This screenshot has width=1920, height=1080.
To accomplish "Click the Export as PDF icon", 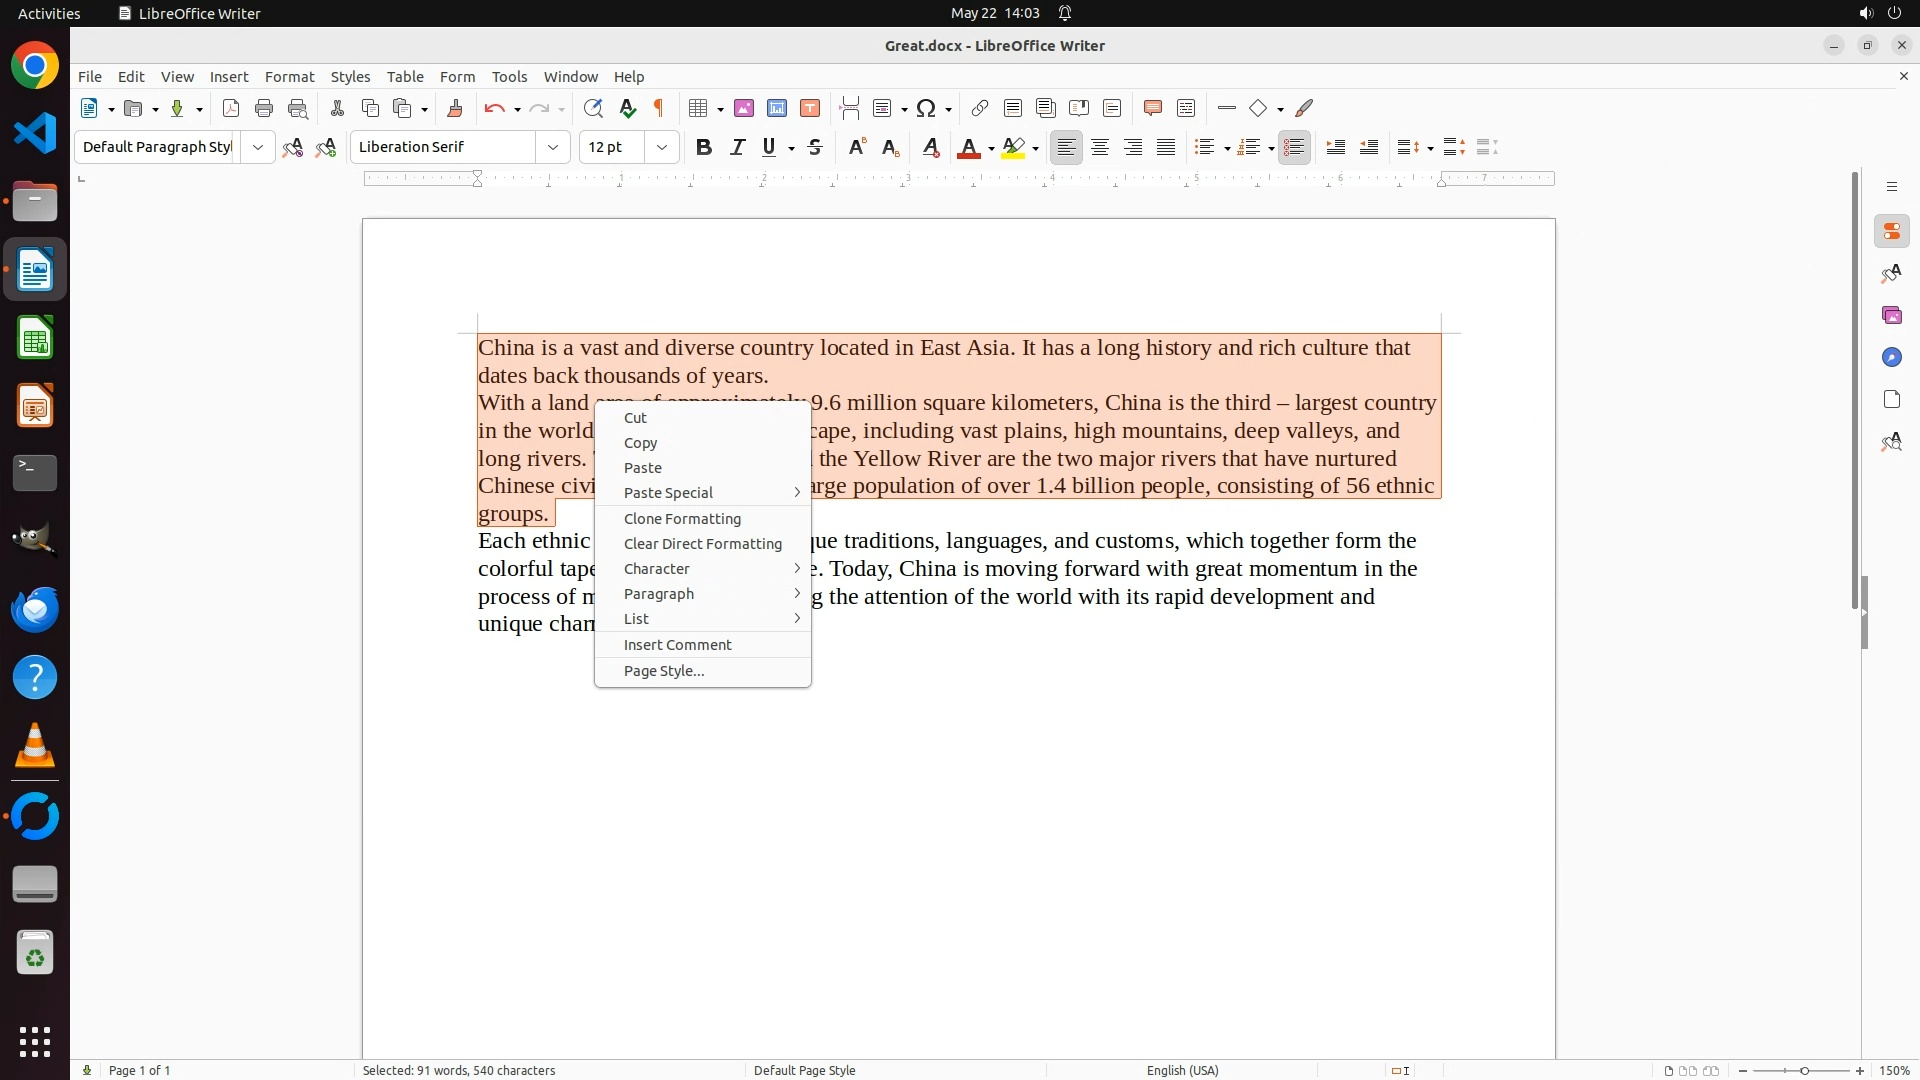I will (231, 108).
